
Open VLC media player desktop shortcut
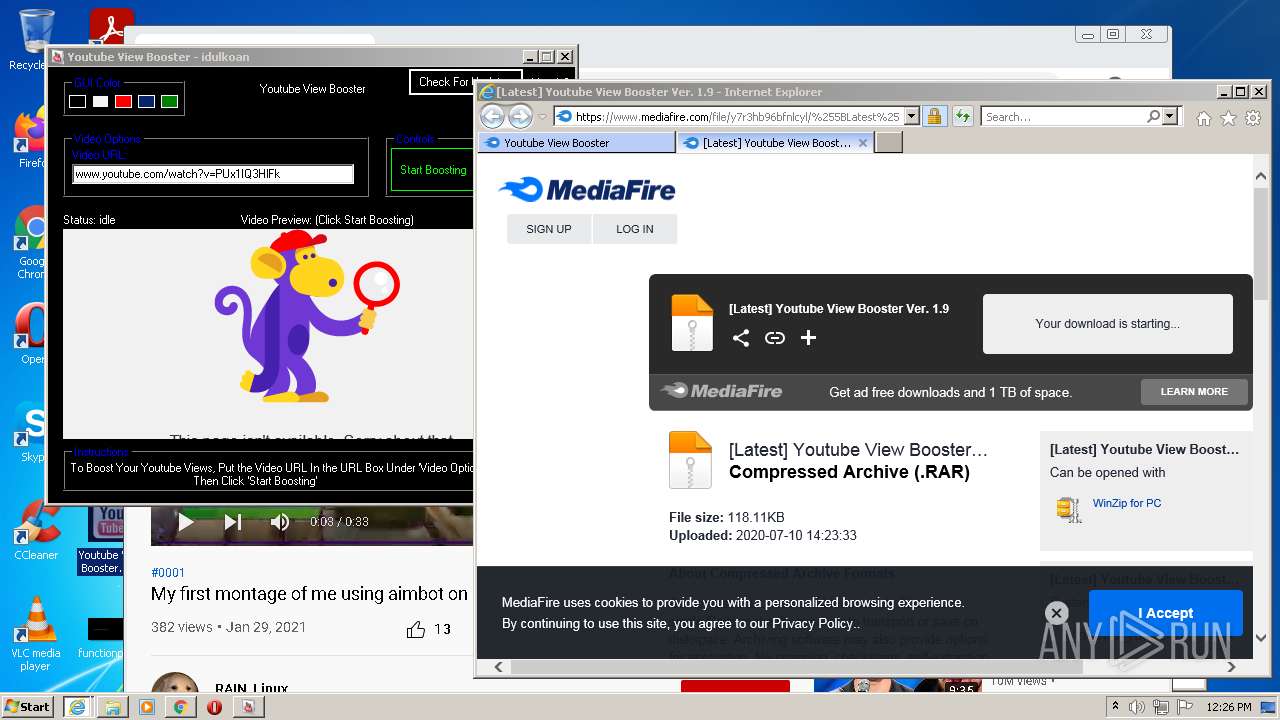(x=36, y=633)
